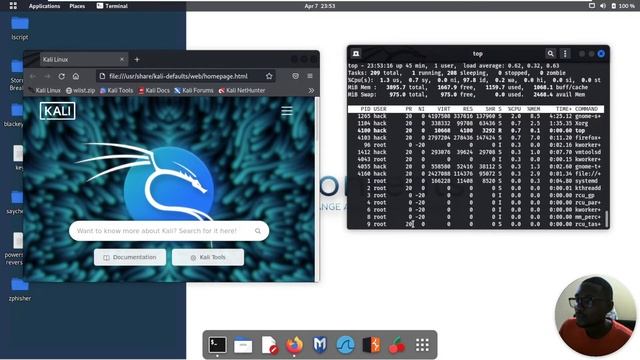Open the Terminal app menu in top bar

click(112, 6)
